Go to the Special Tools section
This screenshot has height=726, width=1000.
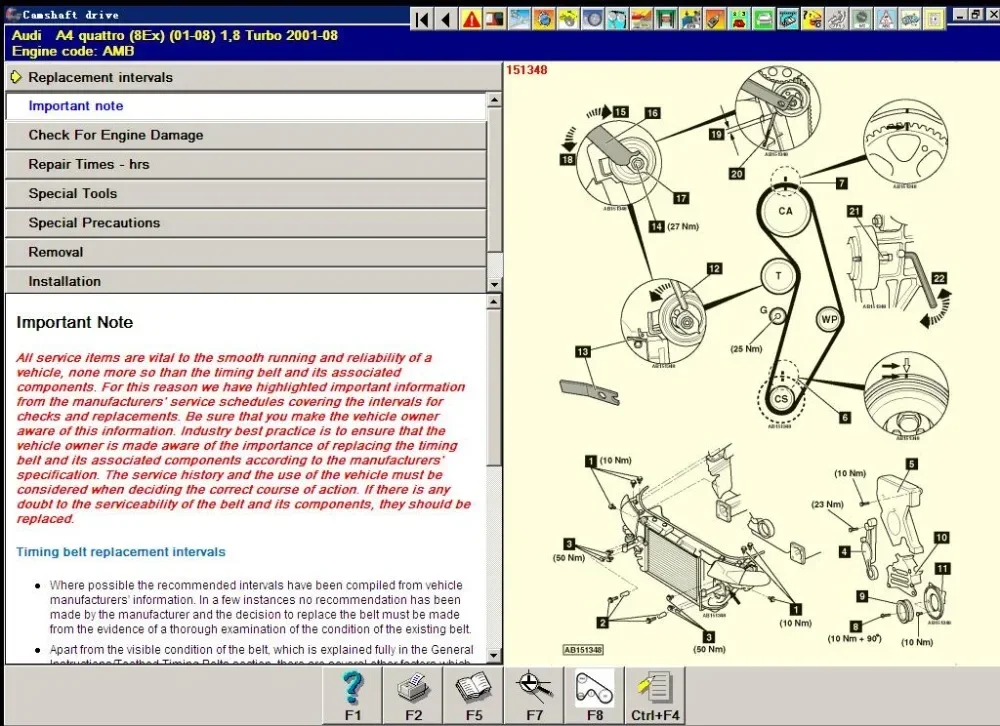pyautogui.click(x=72, y=193)
